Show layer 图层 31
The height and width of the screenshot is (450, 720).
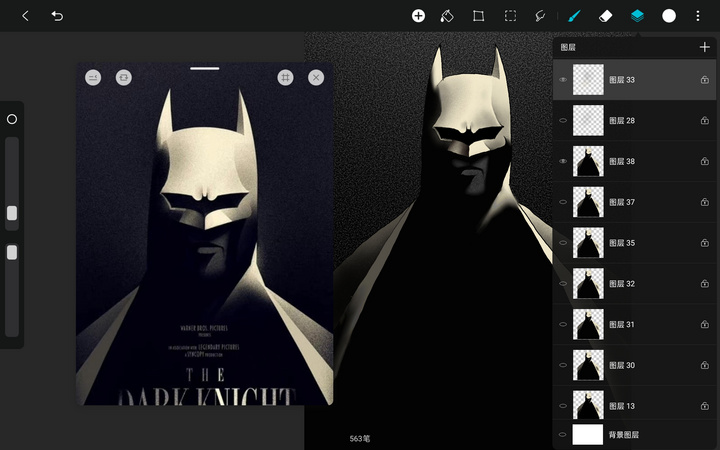[x=562, y=325]
